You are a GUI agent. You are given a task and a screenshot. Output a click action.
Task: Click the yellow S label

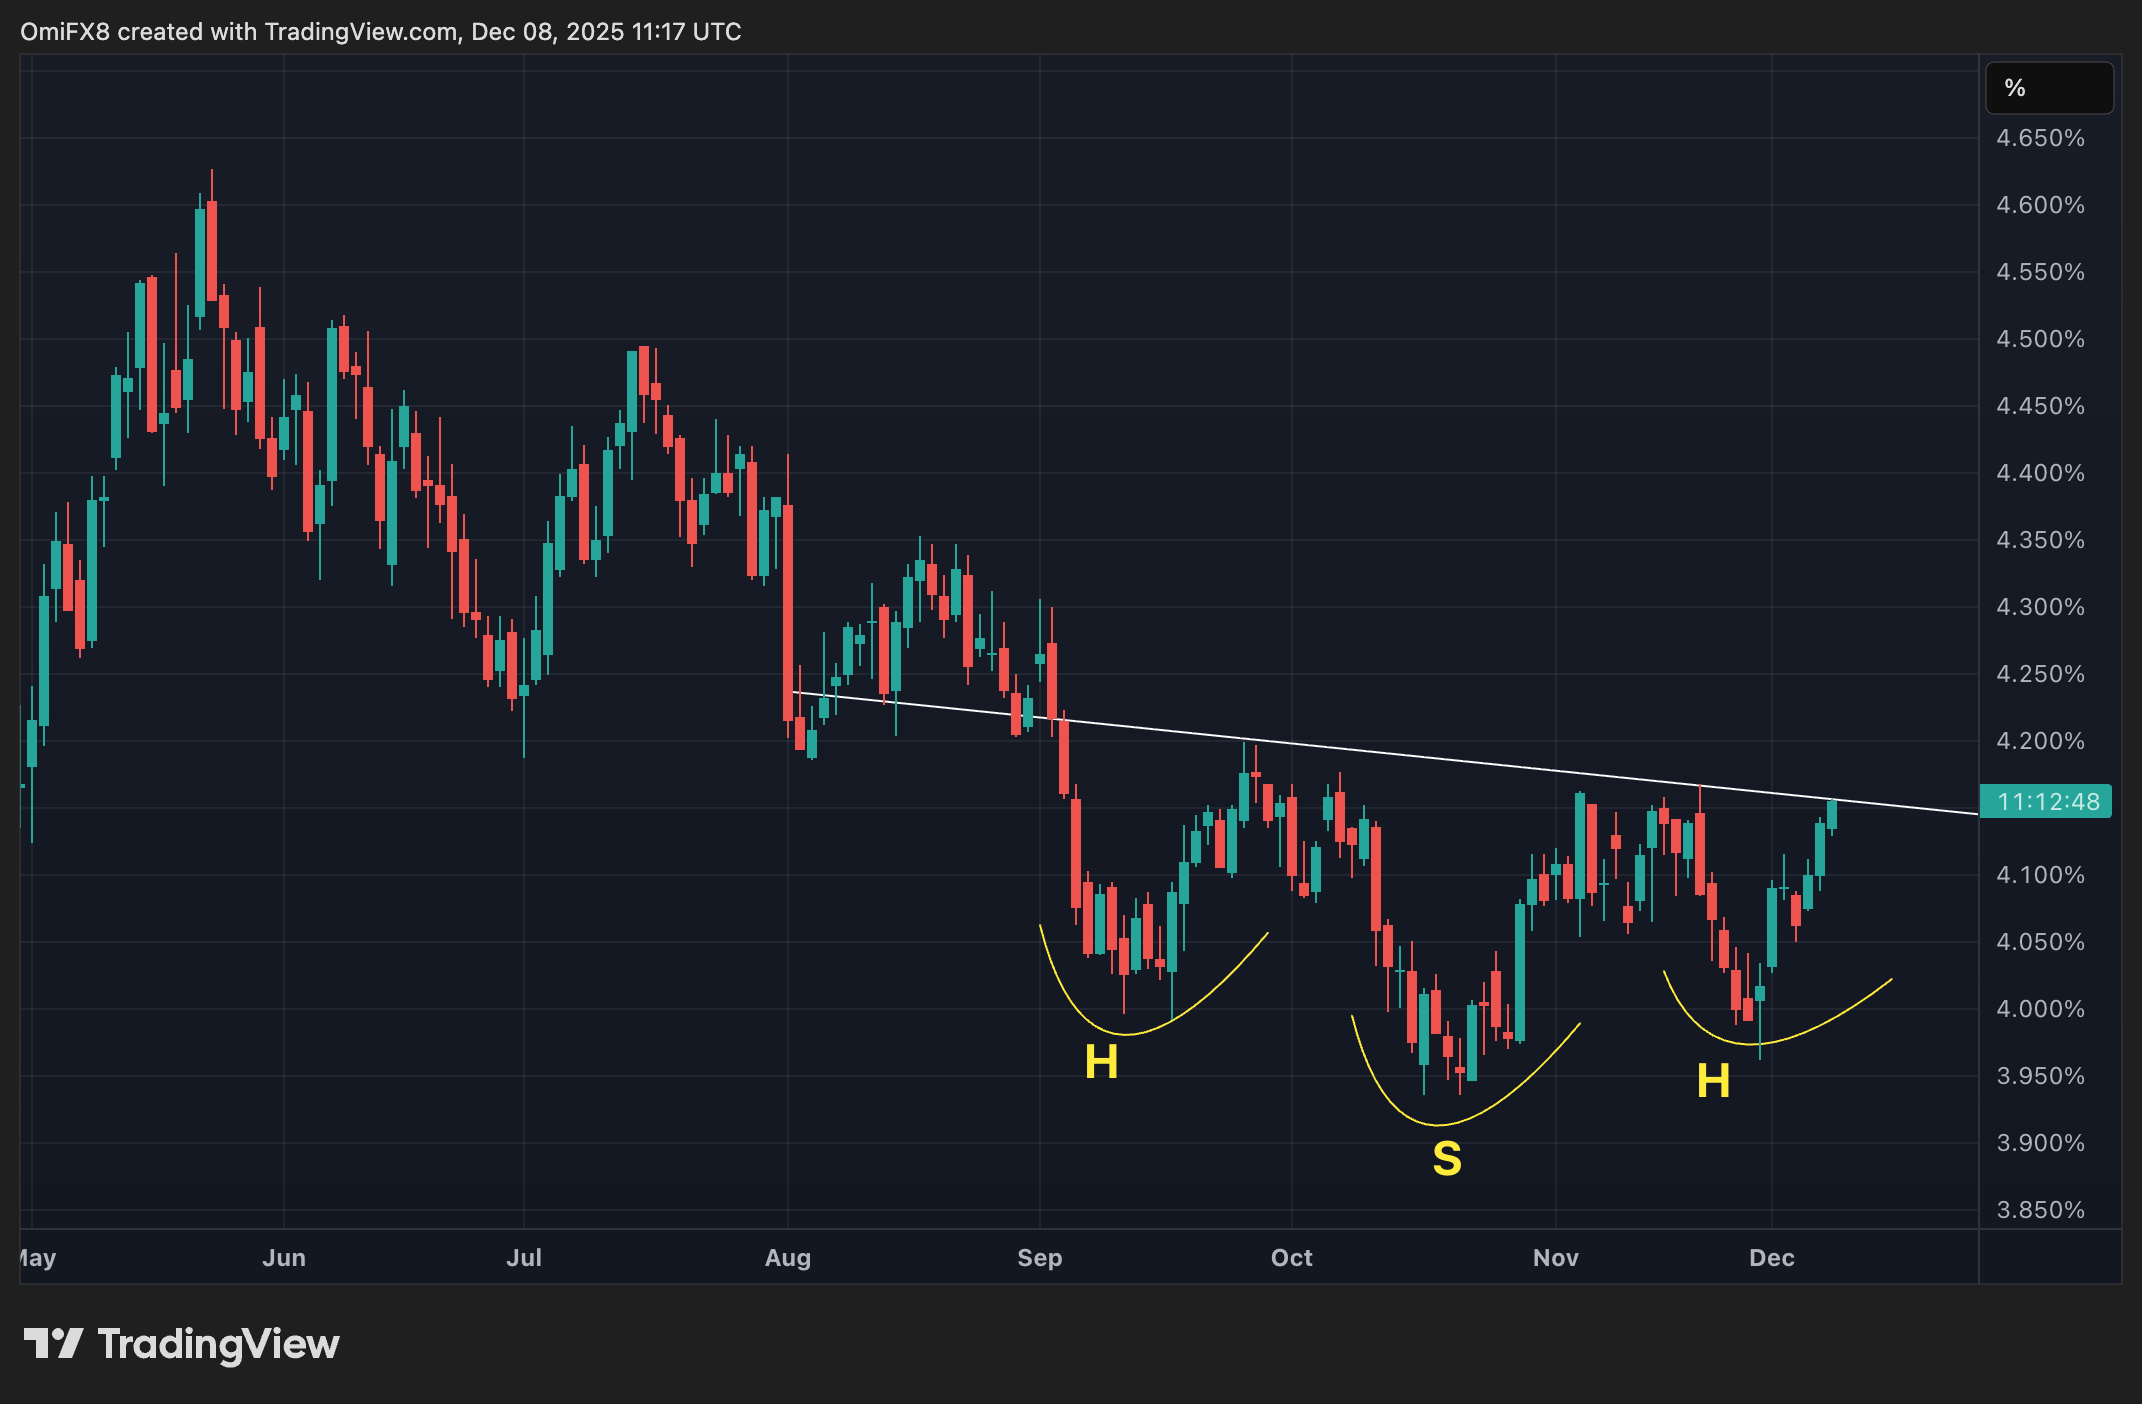click(x=1446, y=1159)
